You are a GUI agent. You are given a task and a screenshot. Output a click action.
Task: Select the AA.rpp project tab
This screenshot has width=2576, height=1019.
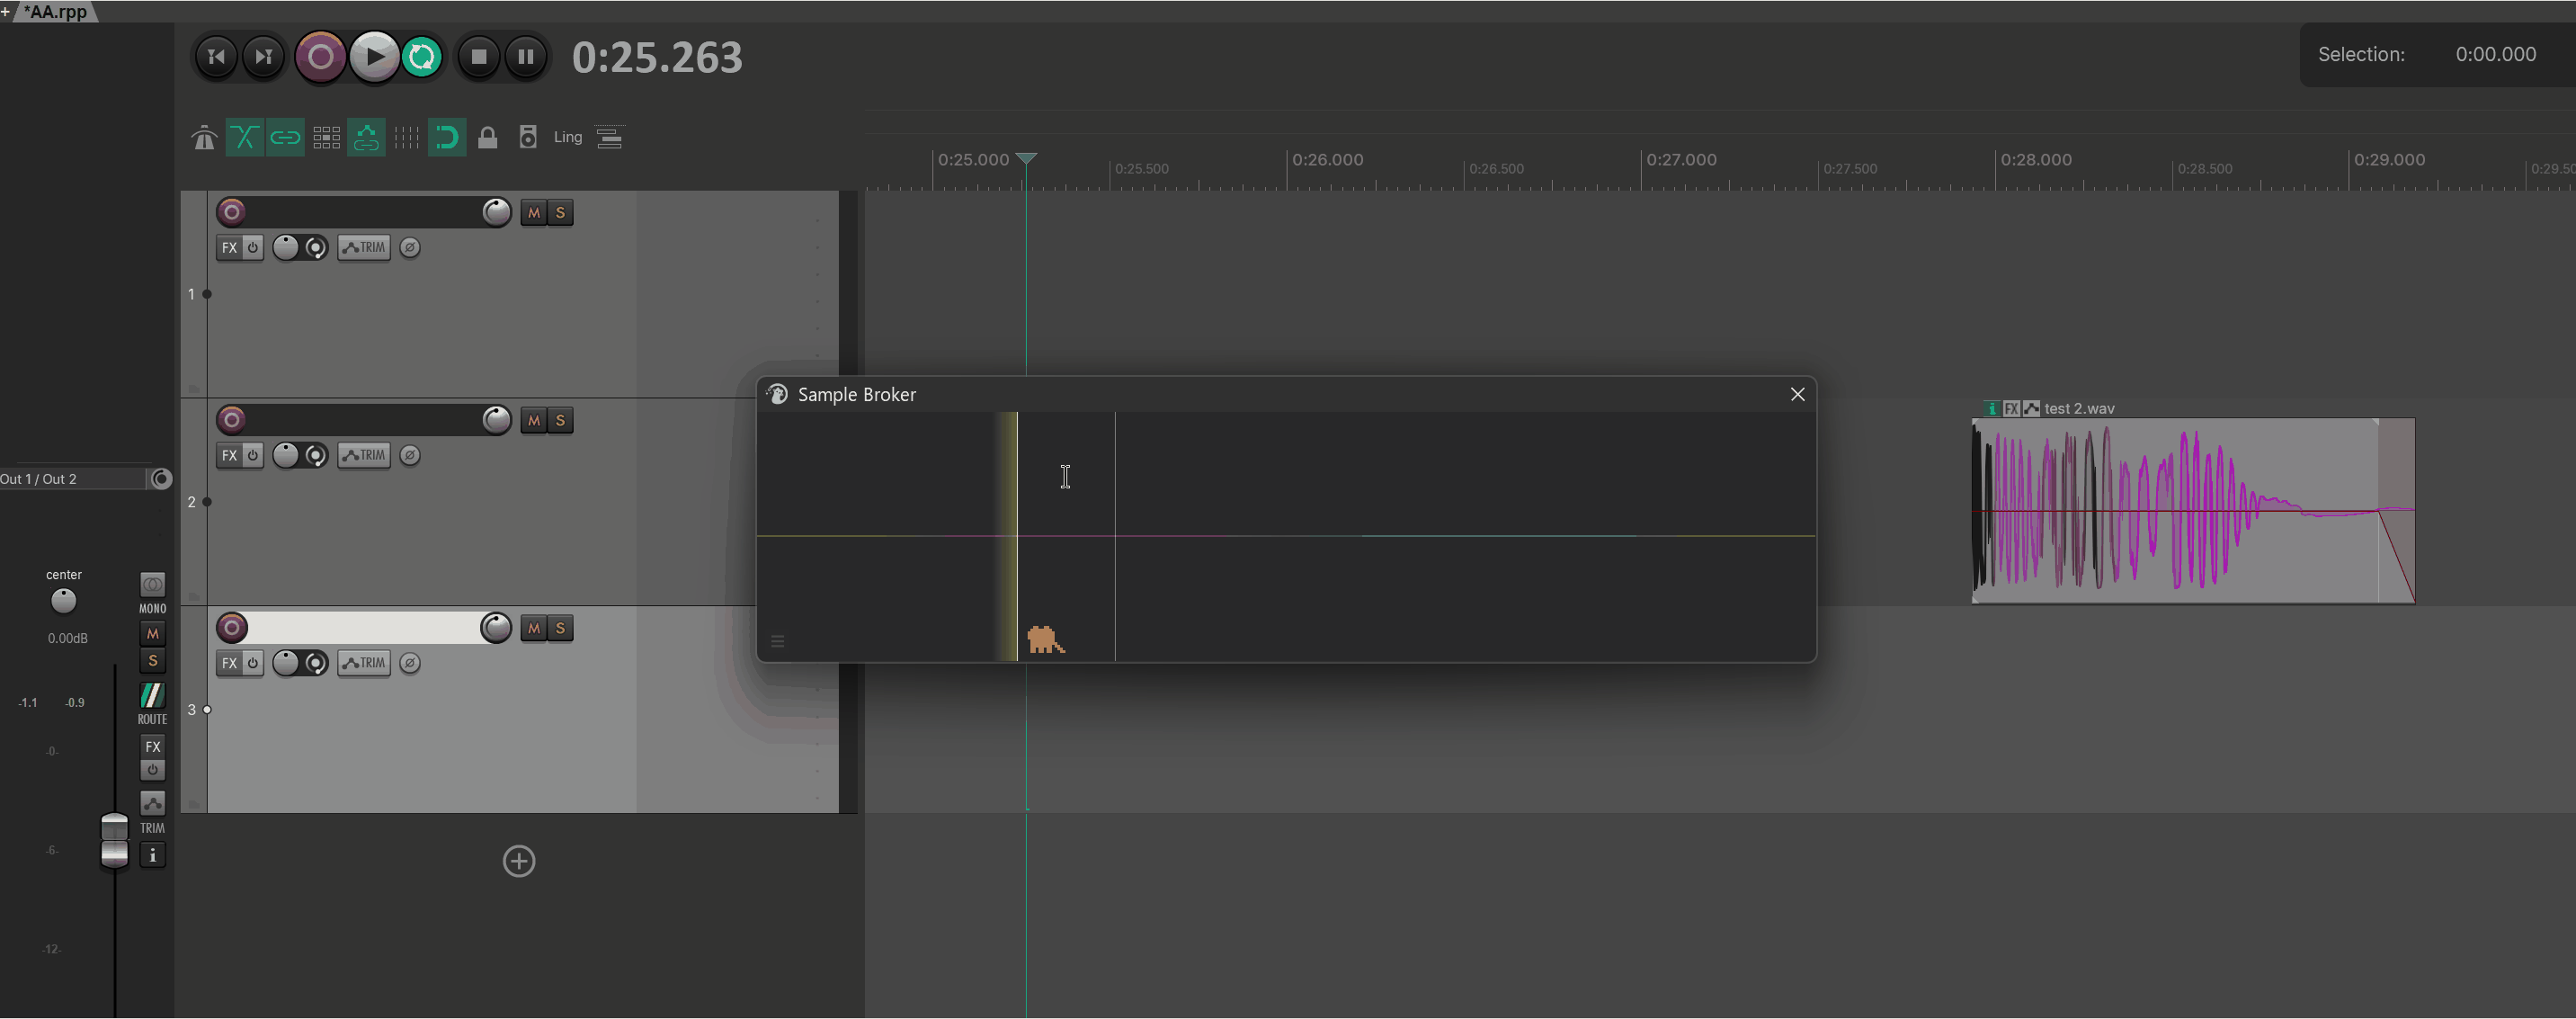(x=56, y=12)
